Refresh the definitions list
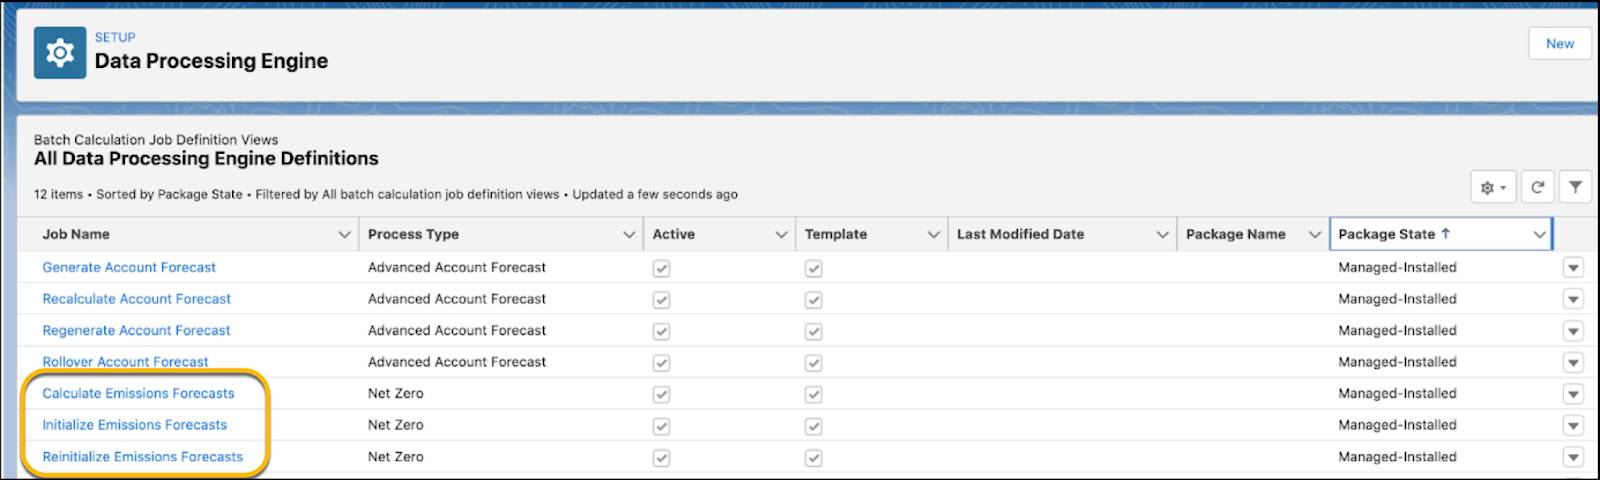Viewport: 1600px width, 480px height. [x=1538, y=187]
